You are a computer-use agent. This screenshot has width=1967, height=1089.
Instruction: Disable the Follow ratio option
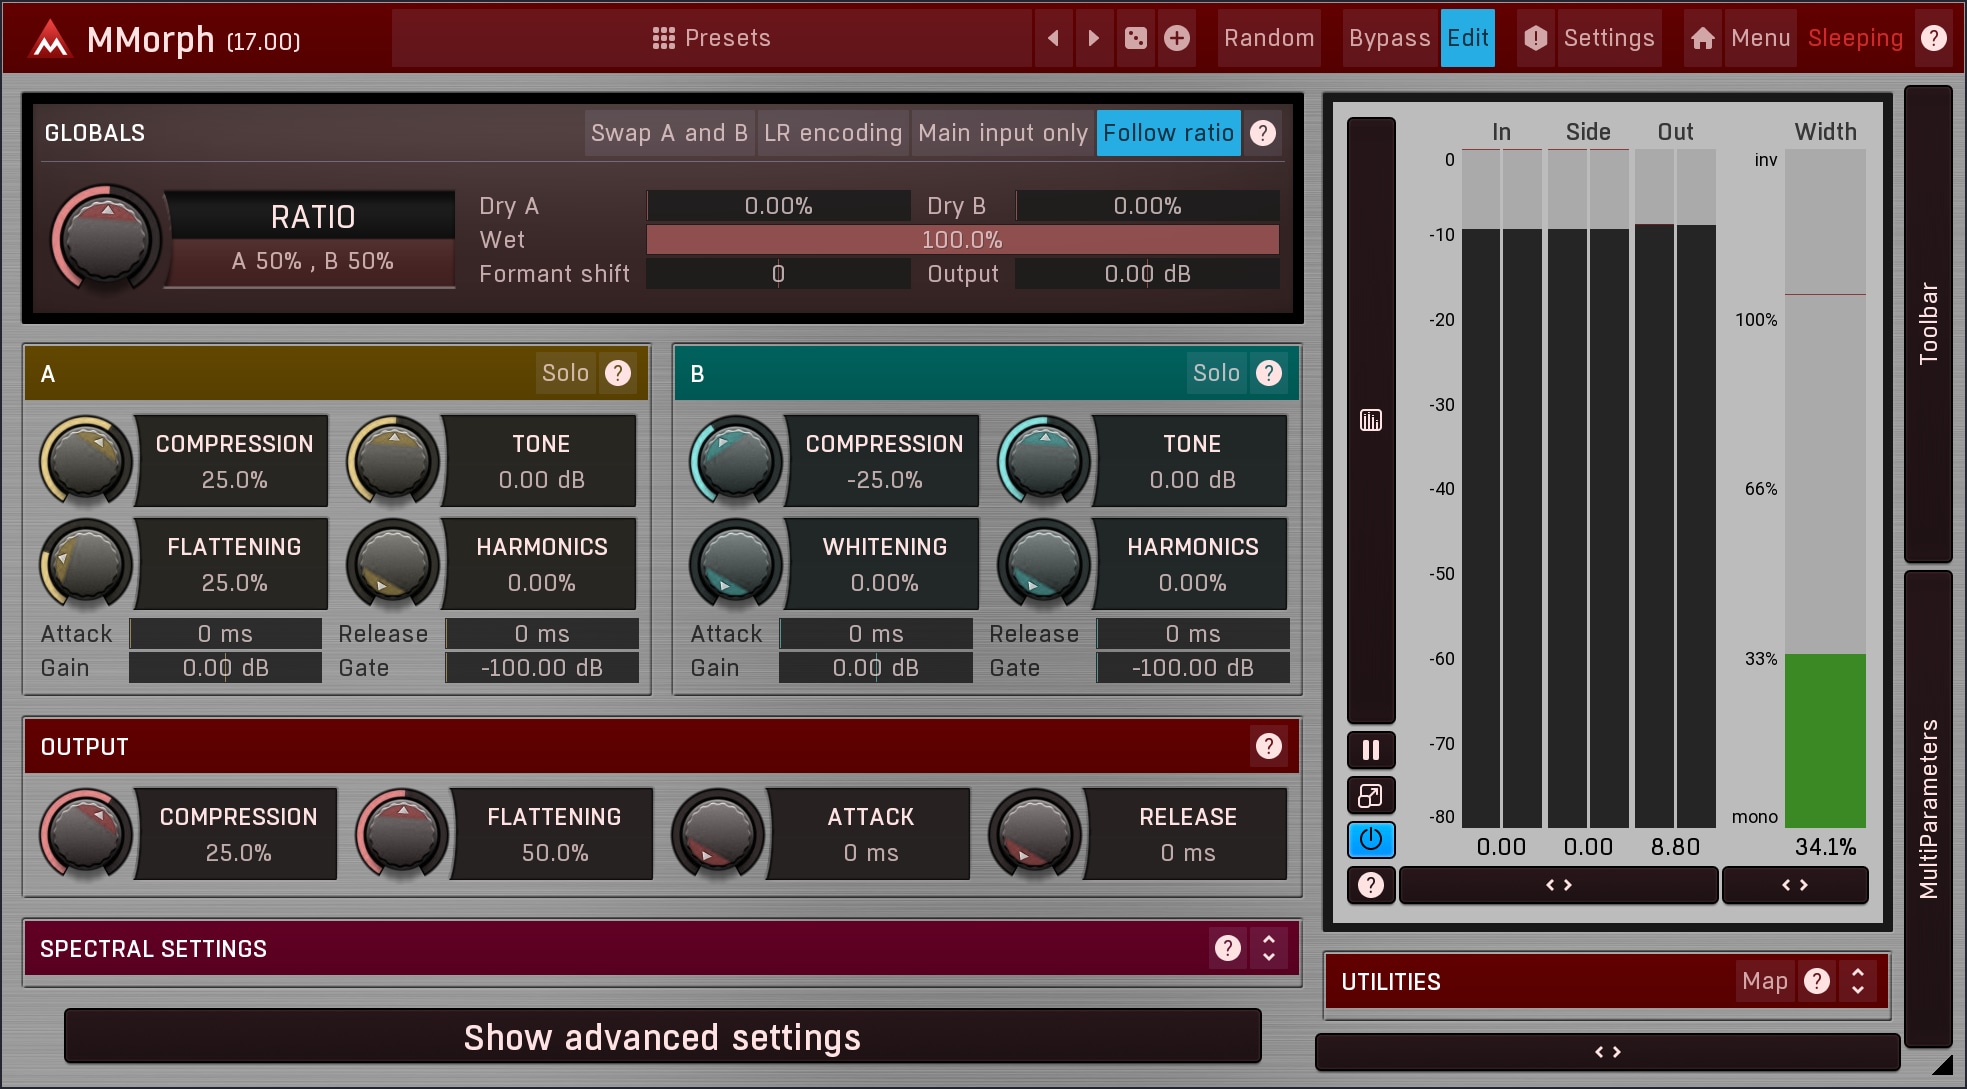(x=1168, y=133)
